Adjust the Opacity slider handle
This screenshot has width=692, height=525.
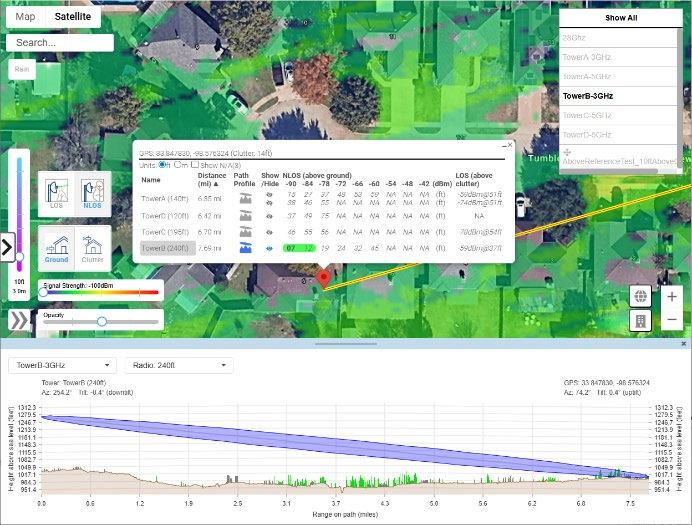(101, 321)
